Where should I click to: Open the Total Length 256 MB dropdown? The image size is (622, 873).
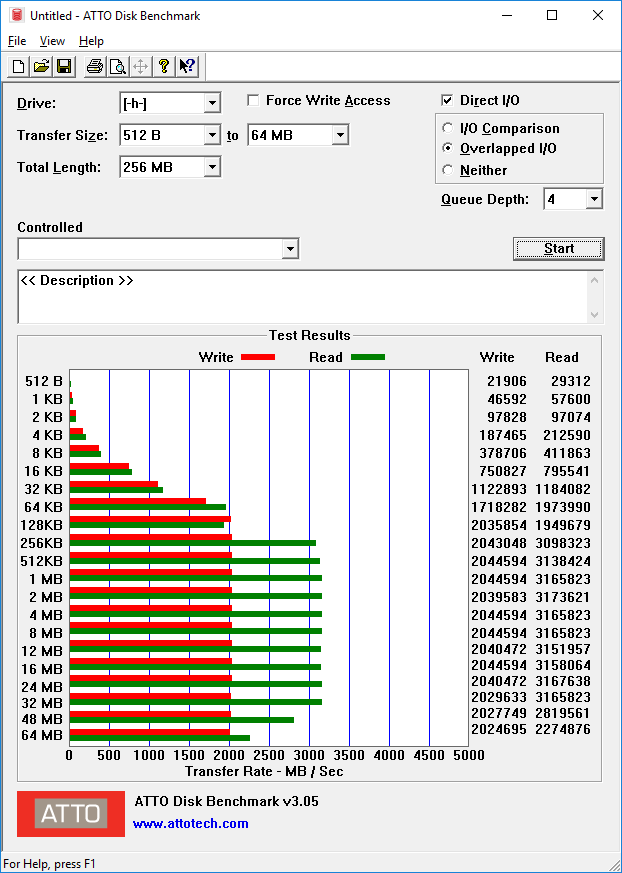[212, 167]
